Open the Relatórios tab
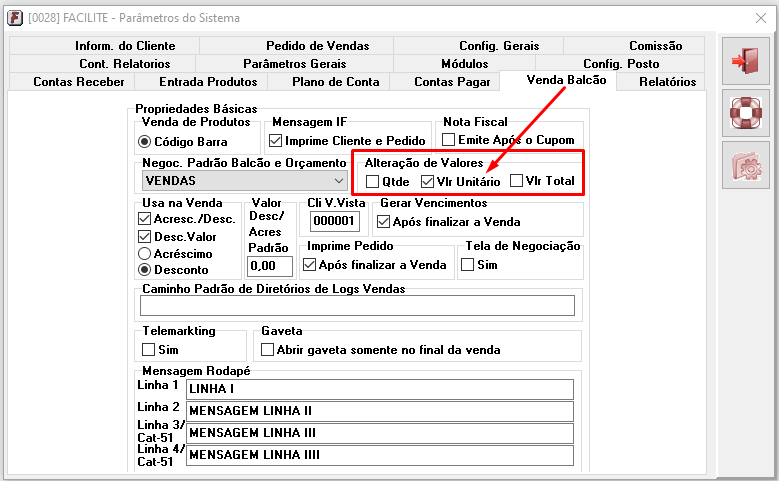This screenshot has width=779, height=481. [x=661, y=81]
